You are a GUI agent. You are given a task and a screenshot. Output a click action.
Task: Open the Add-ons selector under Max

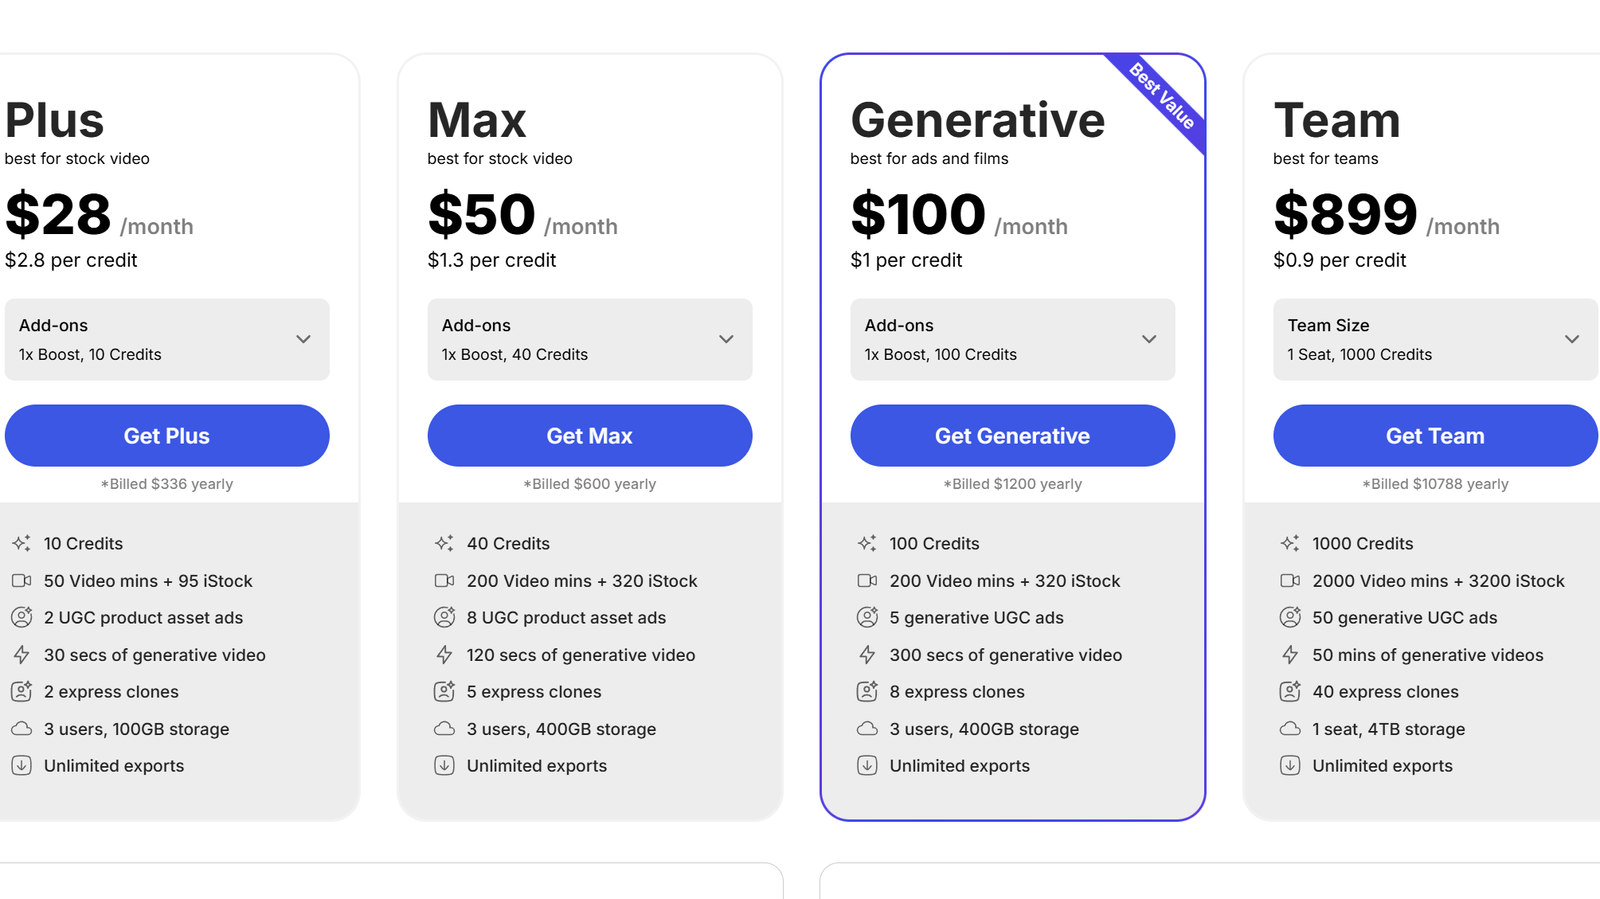click(589, 339)
